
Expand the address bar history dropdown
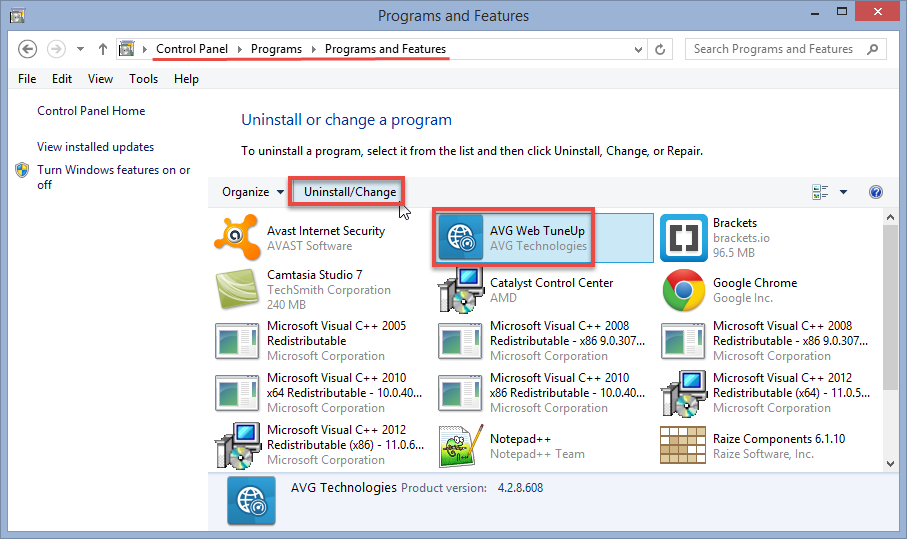(638, 49)
